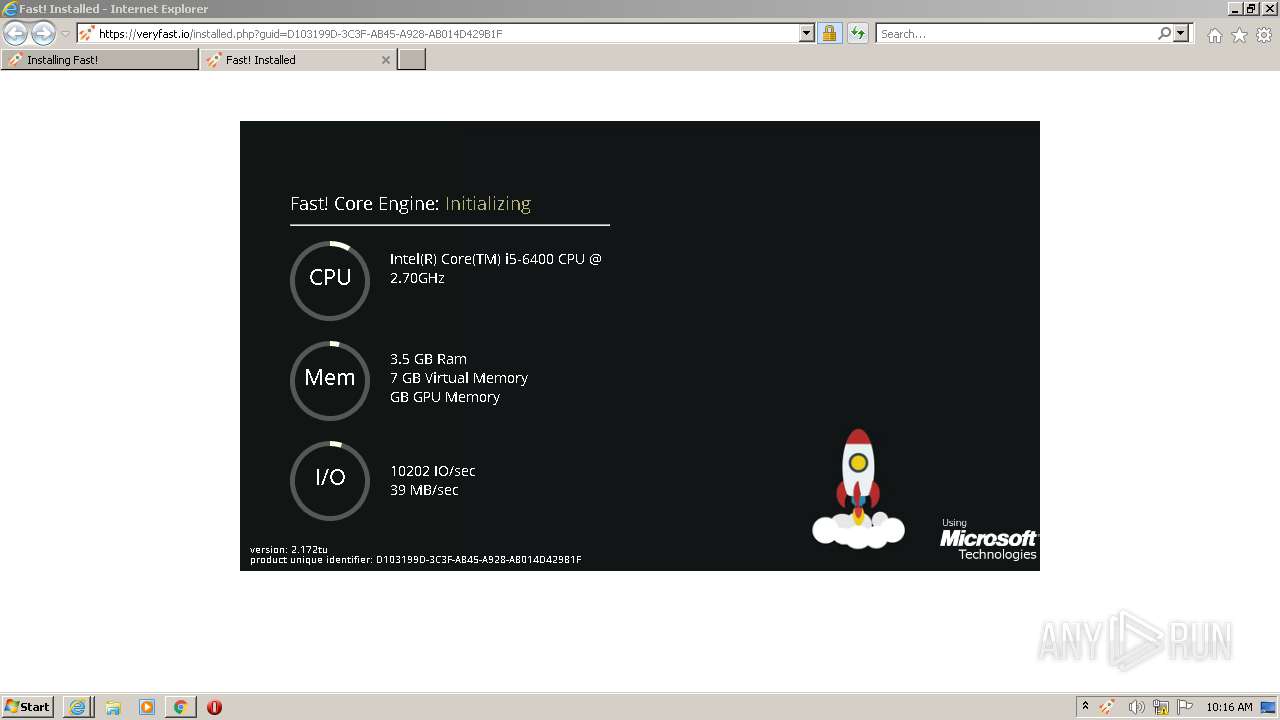This screenshot has height=720, width=1280.
Task: Go back with the IE Back arrow
Action: tap(15, 33)
